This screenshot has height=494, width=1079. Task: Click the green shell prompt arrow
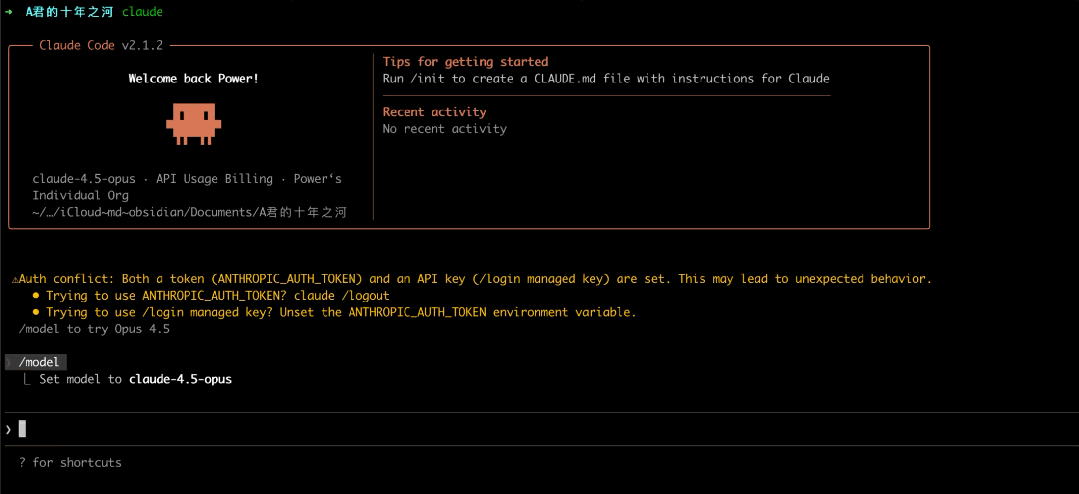[x=8, y=12]
